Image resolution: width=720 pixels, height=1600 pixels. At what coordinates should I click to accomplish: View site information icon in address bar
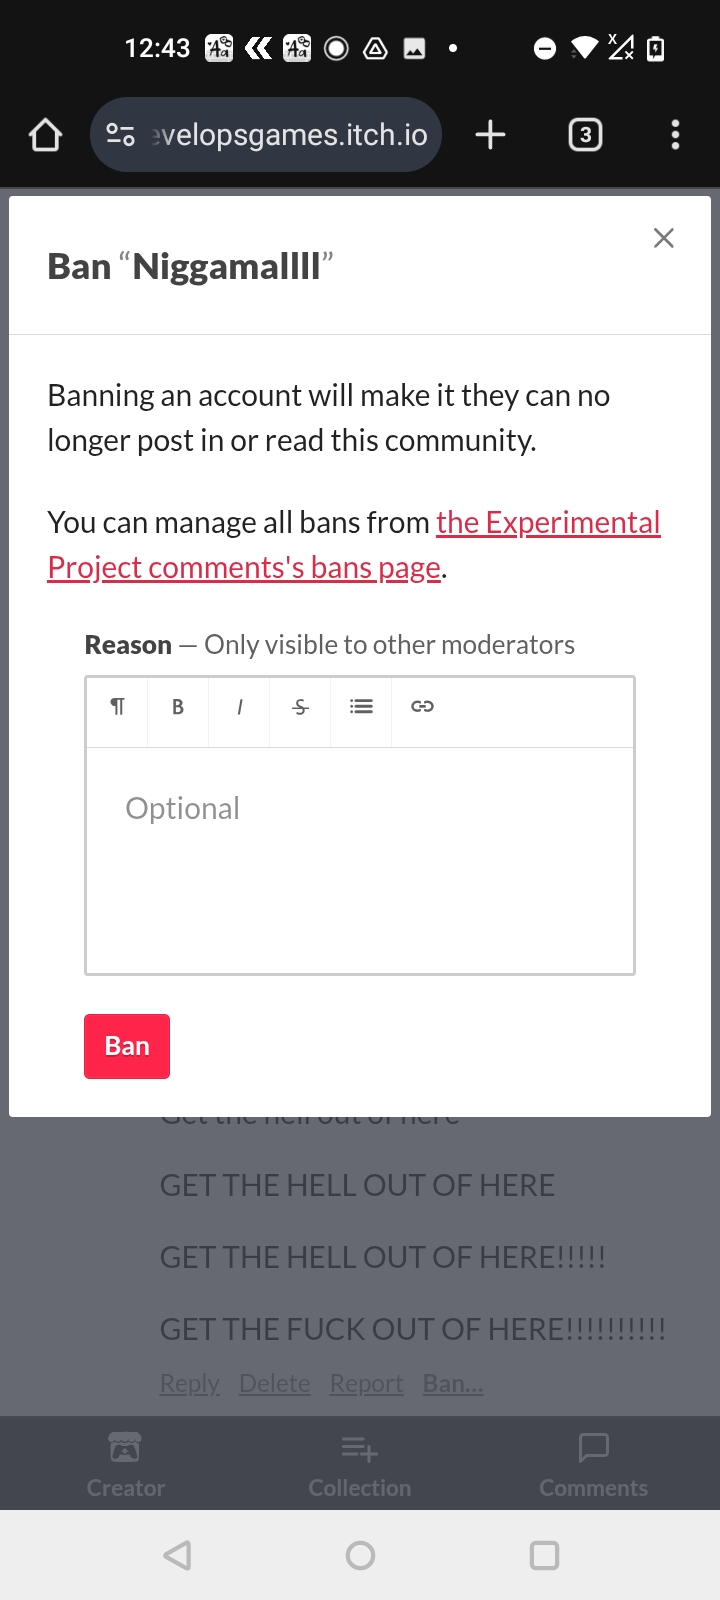pyautogui.click(x=120, y=135)
